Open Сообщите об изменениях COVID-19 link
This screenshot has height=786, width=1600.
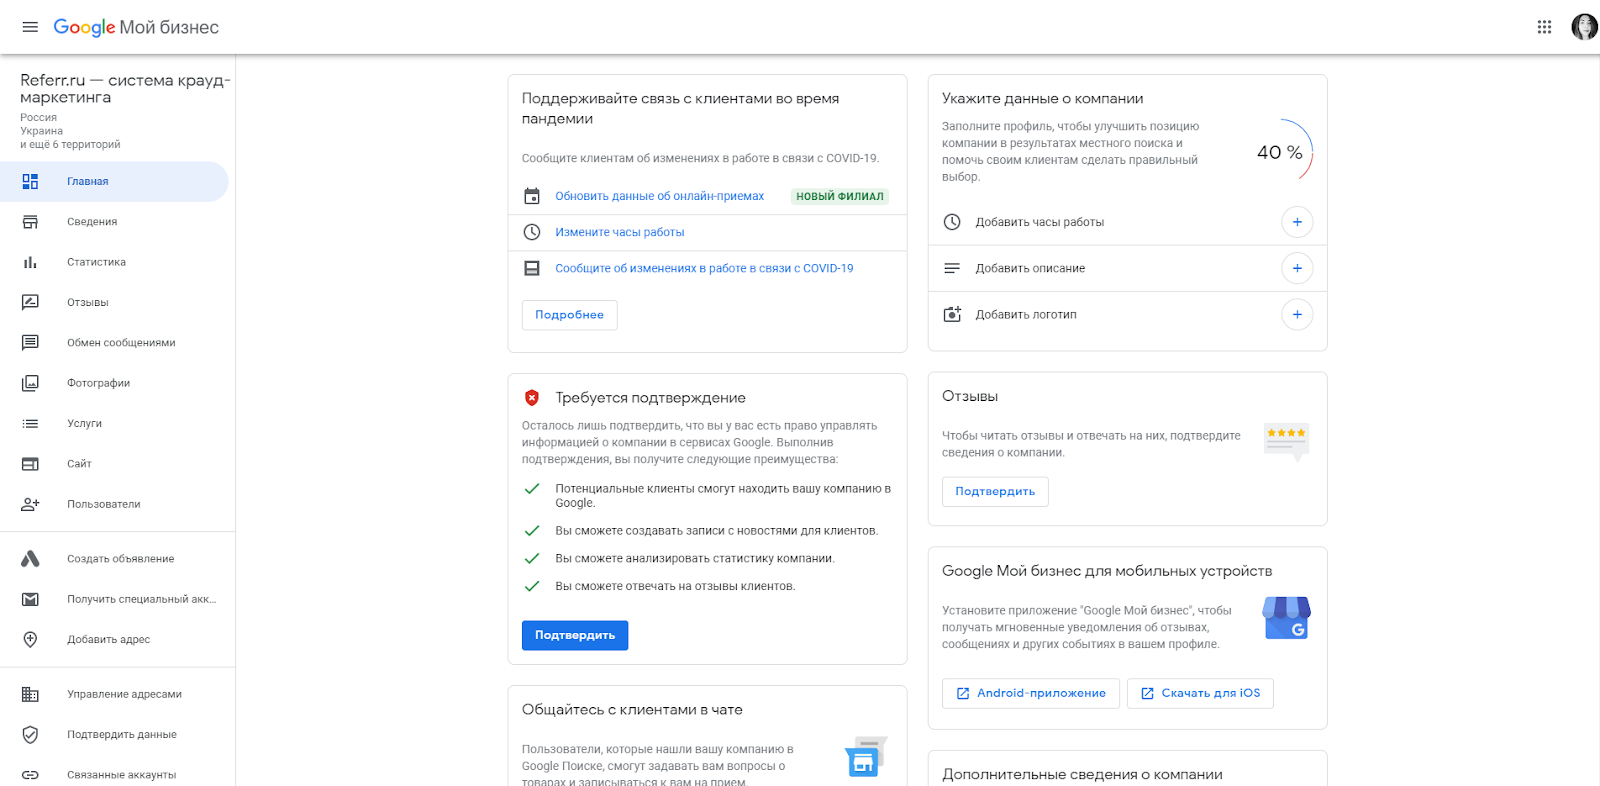click(x=704, y=268)
